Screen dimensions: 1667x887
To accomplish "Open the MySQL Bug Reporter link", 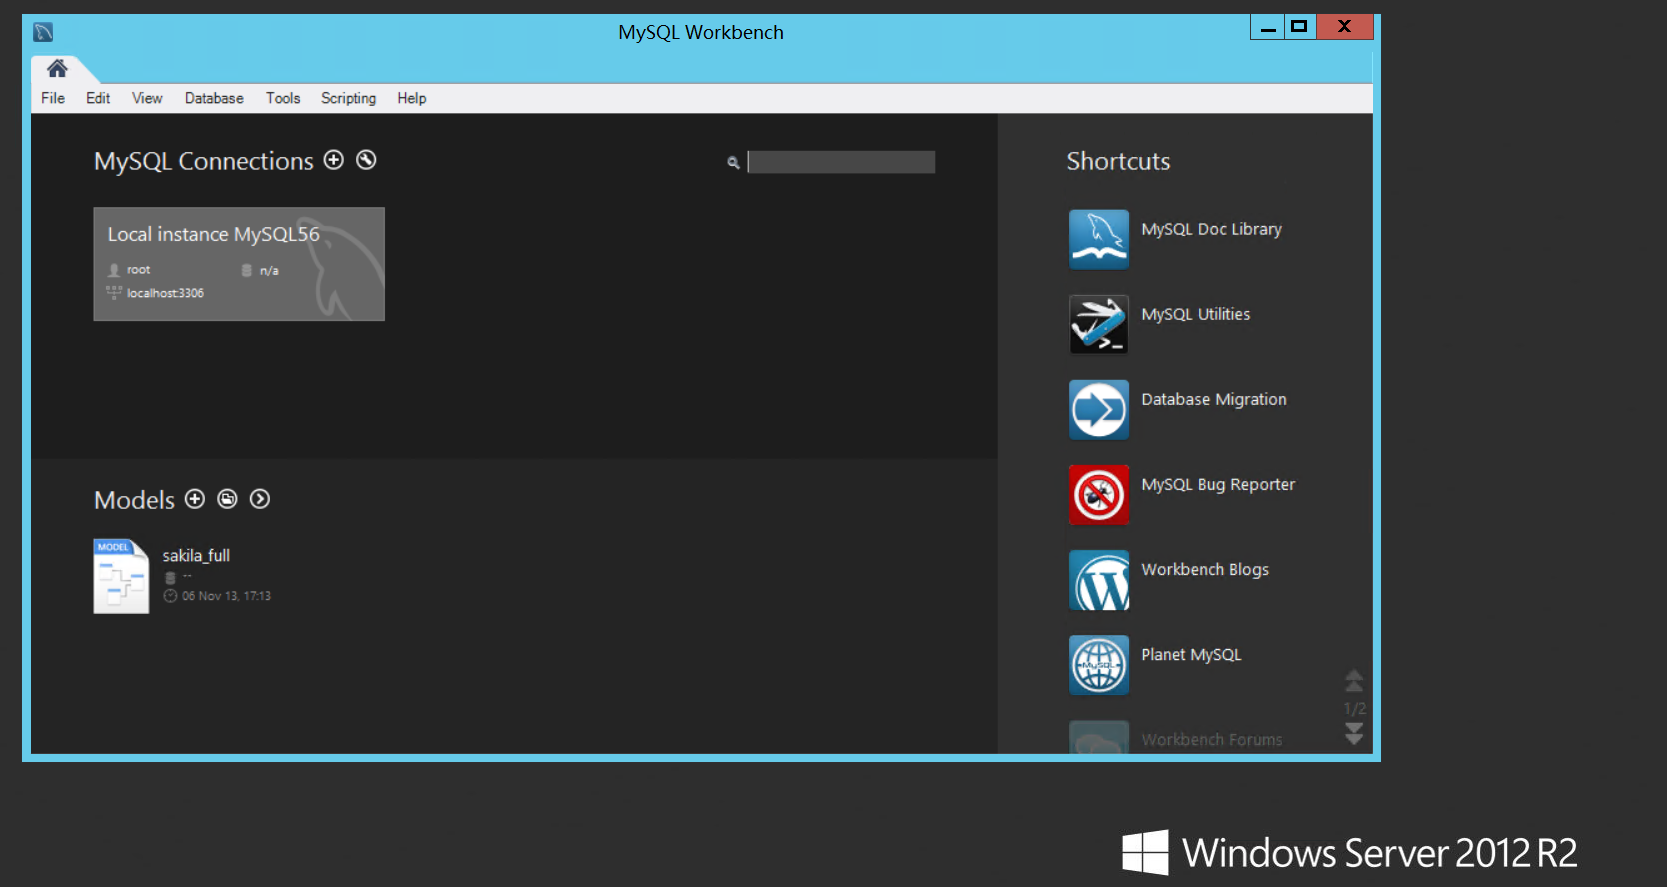I will coord(1218,484).
